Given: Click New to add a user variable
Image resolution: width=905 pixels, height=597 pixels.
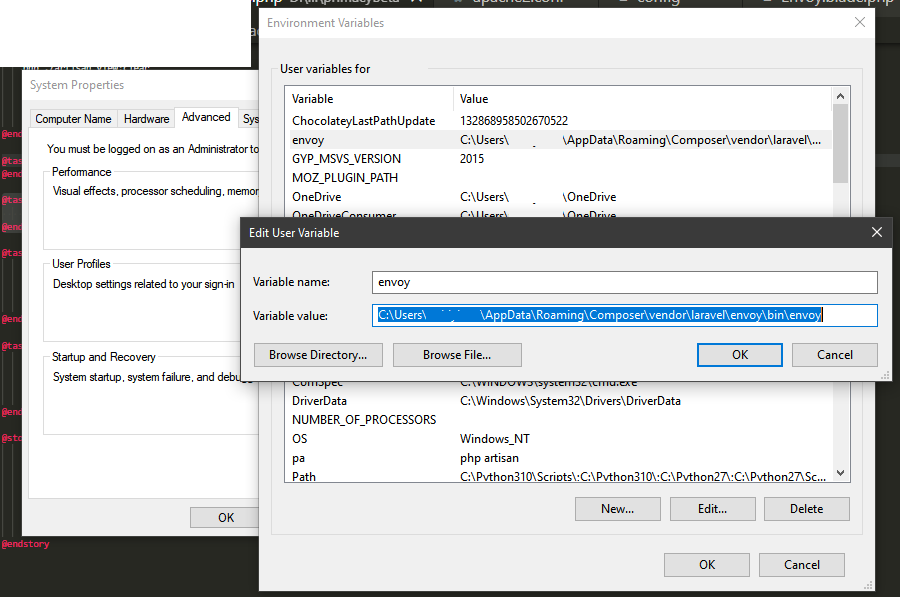Looking at the screenshot, I should tap(617, 508).
